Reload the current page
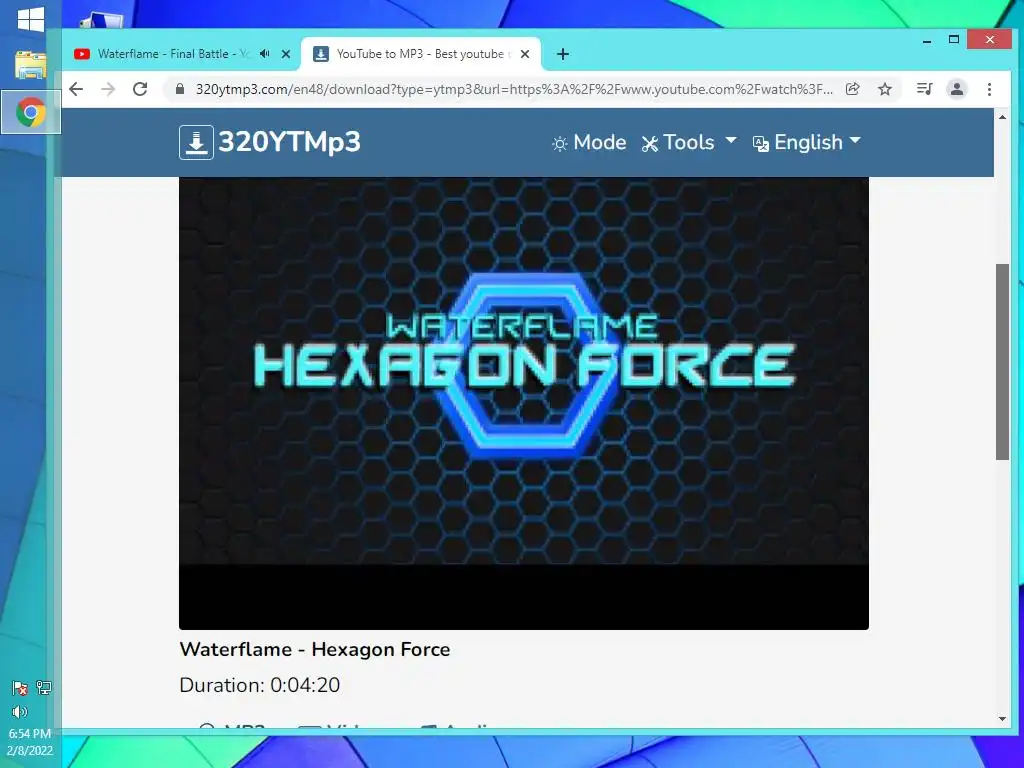This screenshot has height=768, width=1024. (140, 89)
